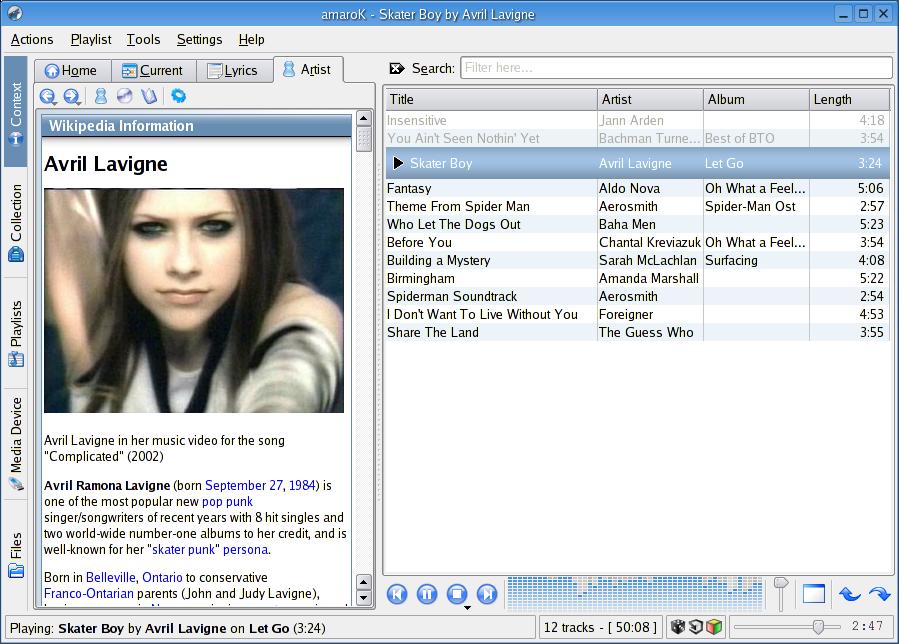Click the Wikipedia back navigation arrow
899x644 pixels.
(x=48, y=97)
